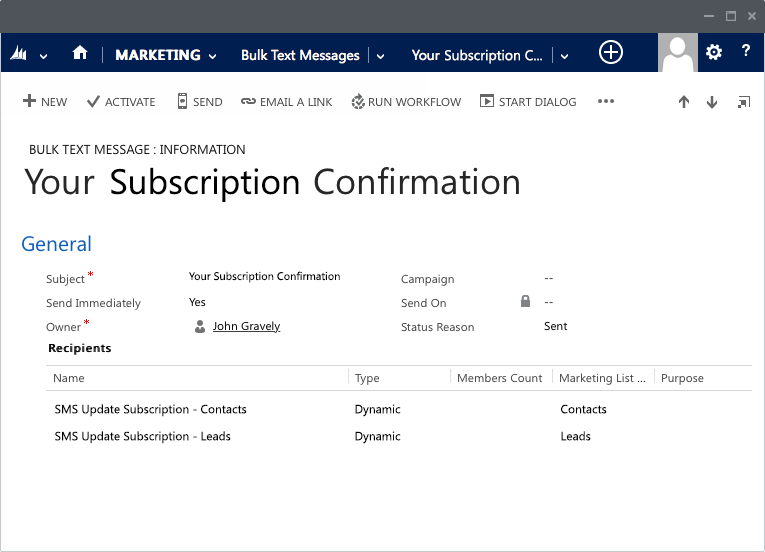765x552 pixels.
Task: Expand the Bulk Text Messages chevron
Action: (x=380, y=56)
